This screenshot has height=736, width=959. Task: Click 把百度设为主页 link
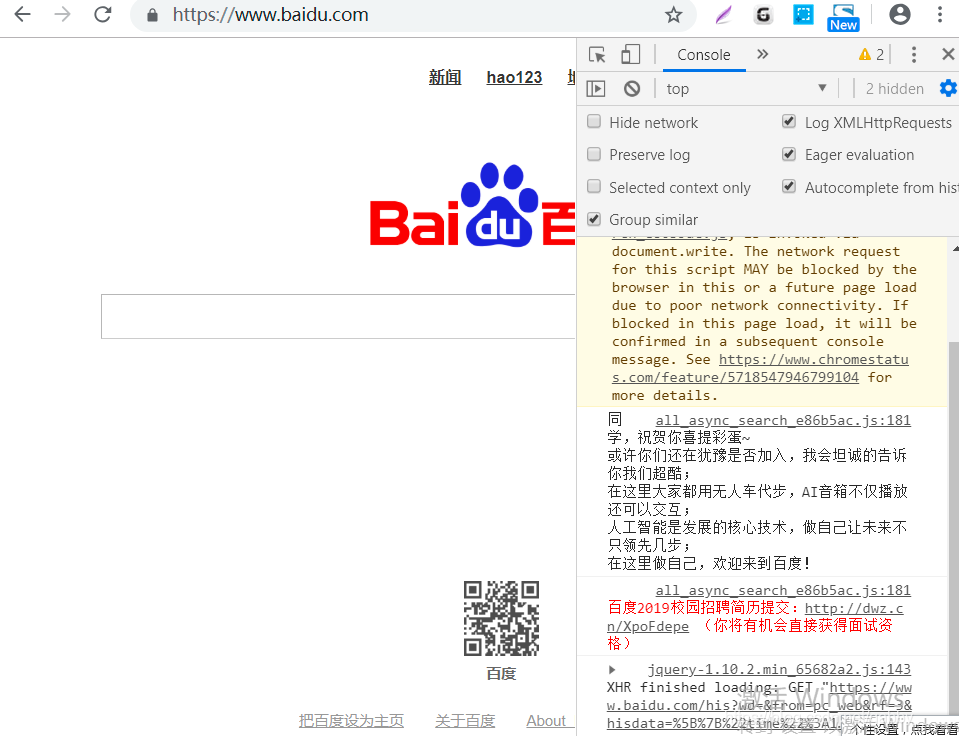[x=351, y=721]
